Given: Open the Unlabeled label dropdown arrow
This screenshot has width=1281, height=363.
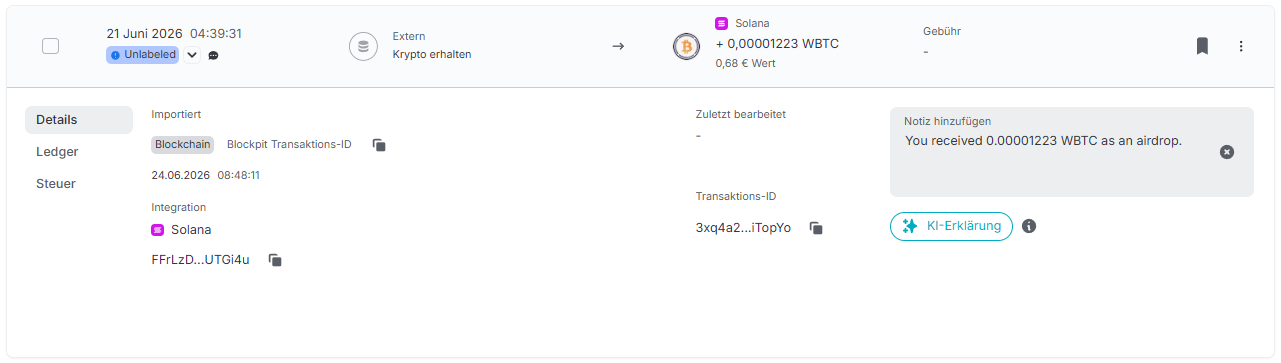Looking at the screenshot, I should pos(192,55).
